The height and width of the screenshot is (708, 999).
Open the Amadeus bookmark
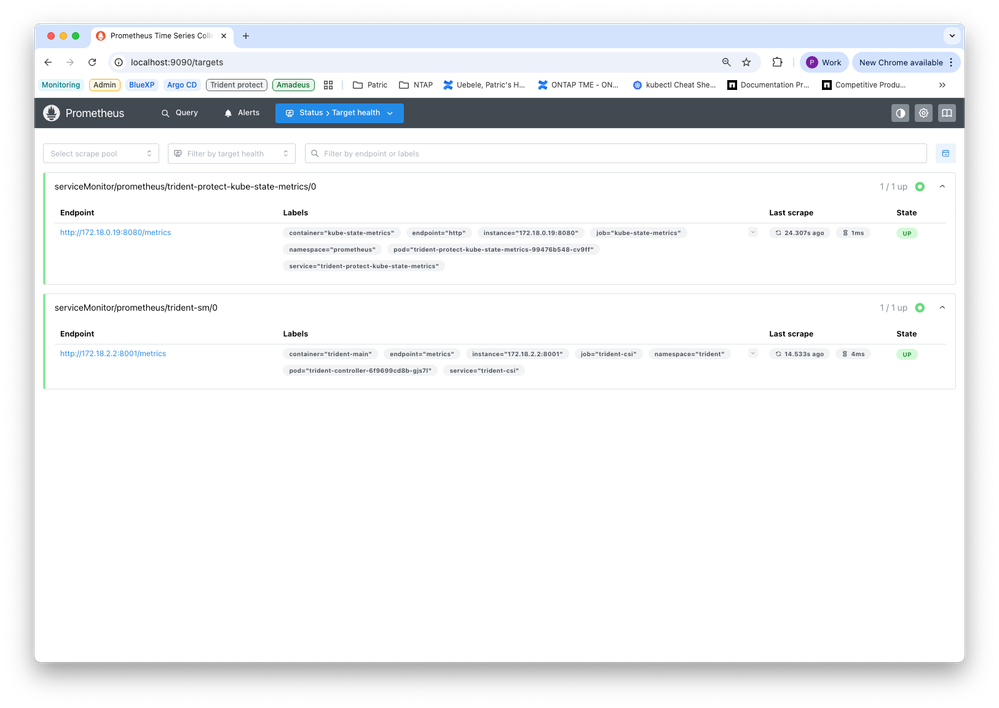293,85
